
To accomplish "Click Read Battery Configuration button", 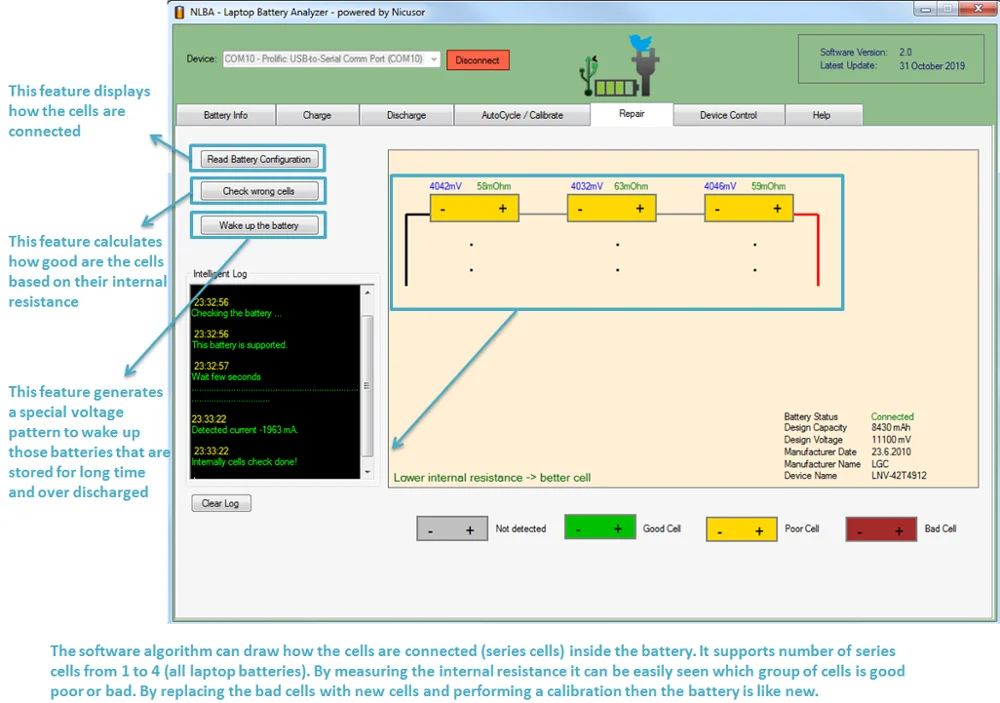I will pyautogui.click(x=259, y=159).
